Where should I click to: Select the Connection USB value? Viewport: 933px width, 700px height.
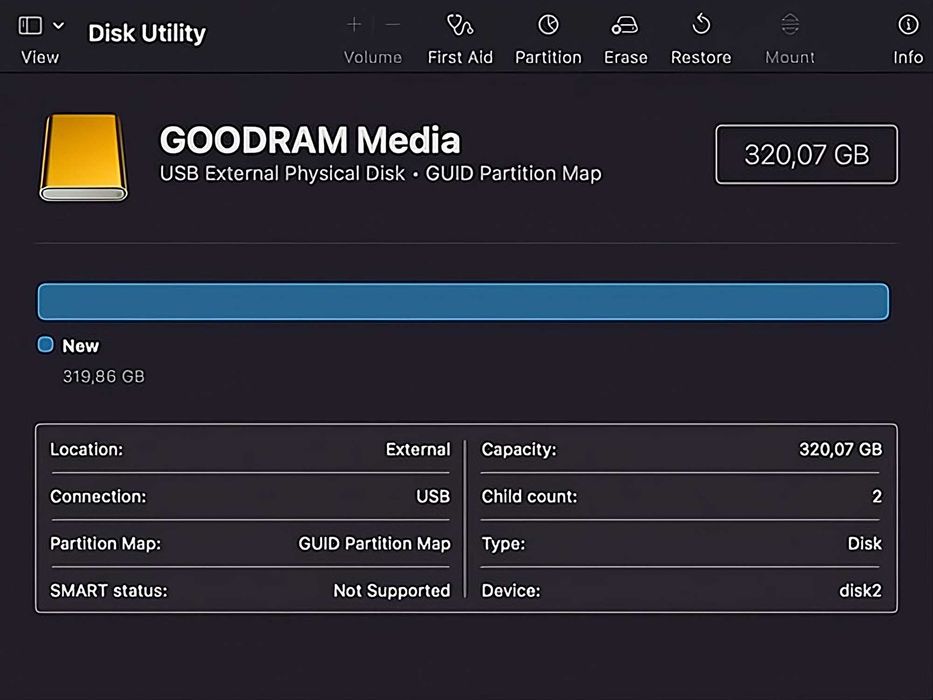click(x=433, y=496)
